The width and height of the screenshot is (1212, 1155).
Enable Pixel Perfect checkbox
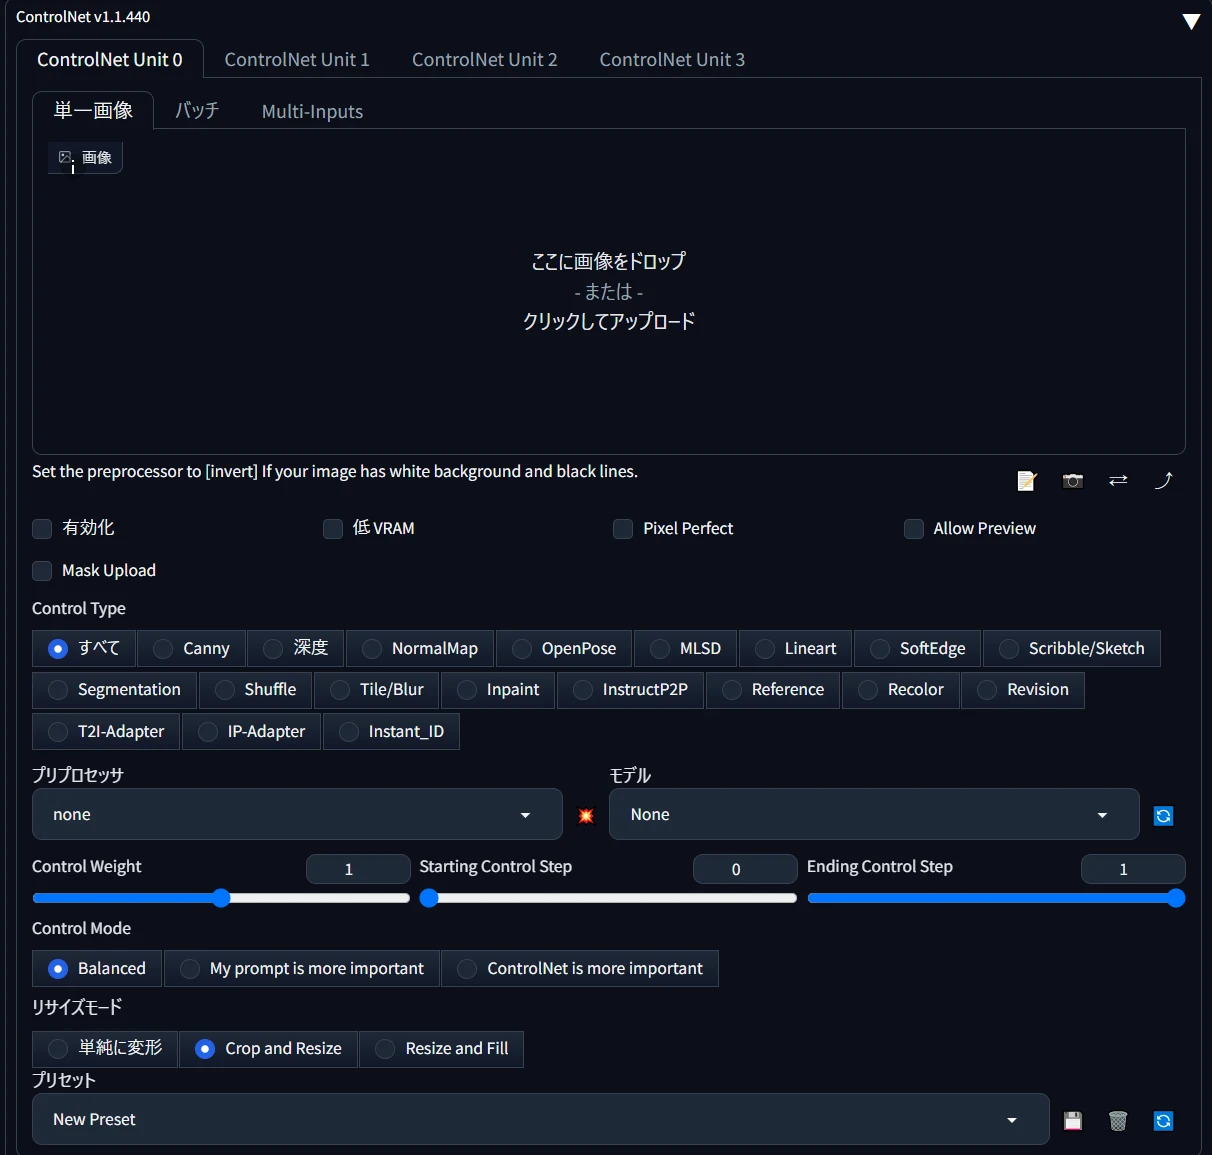pos(623,529)
